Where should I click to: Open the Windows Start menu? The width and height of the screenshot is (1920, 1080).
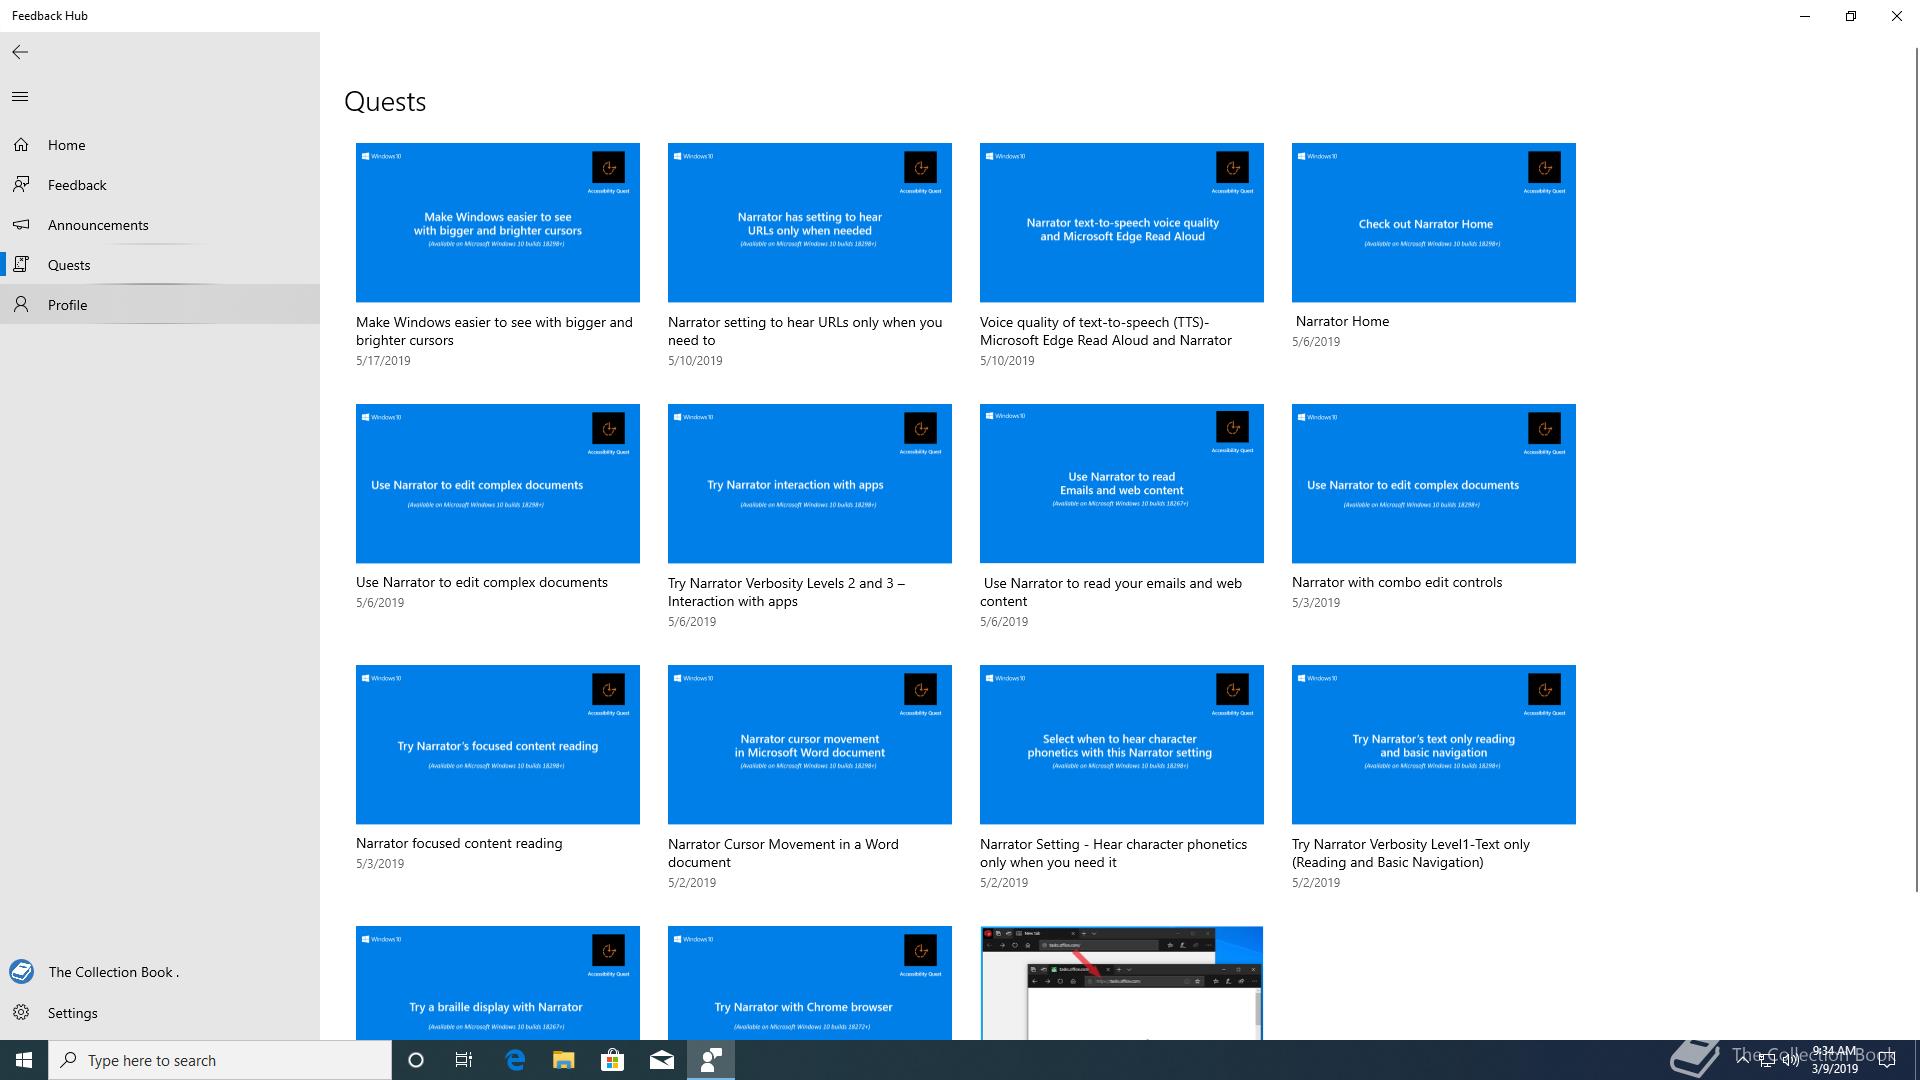pos(24,1060)
